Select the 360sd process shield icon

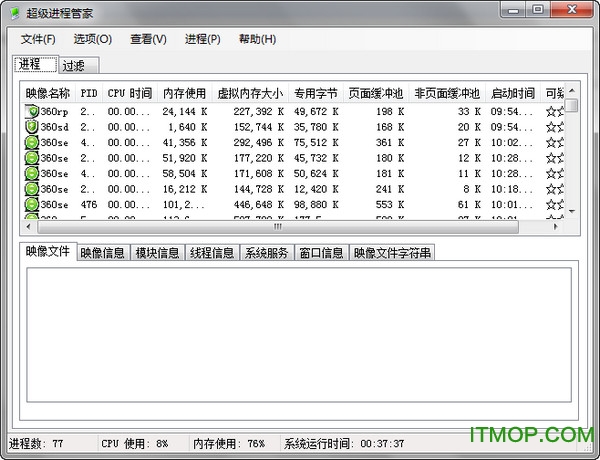pos(32,127)
